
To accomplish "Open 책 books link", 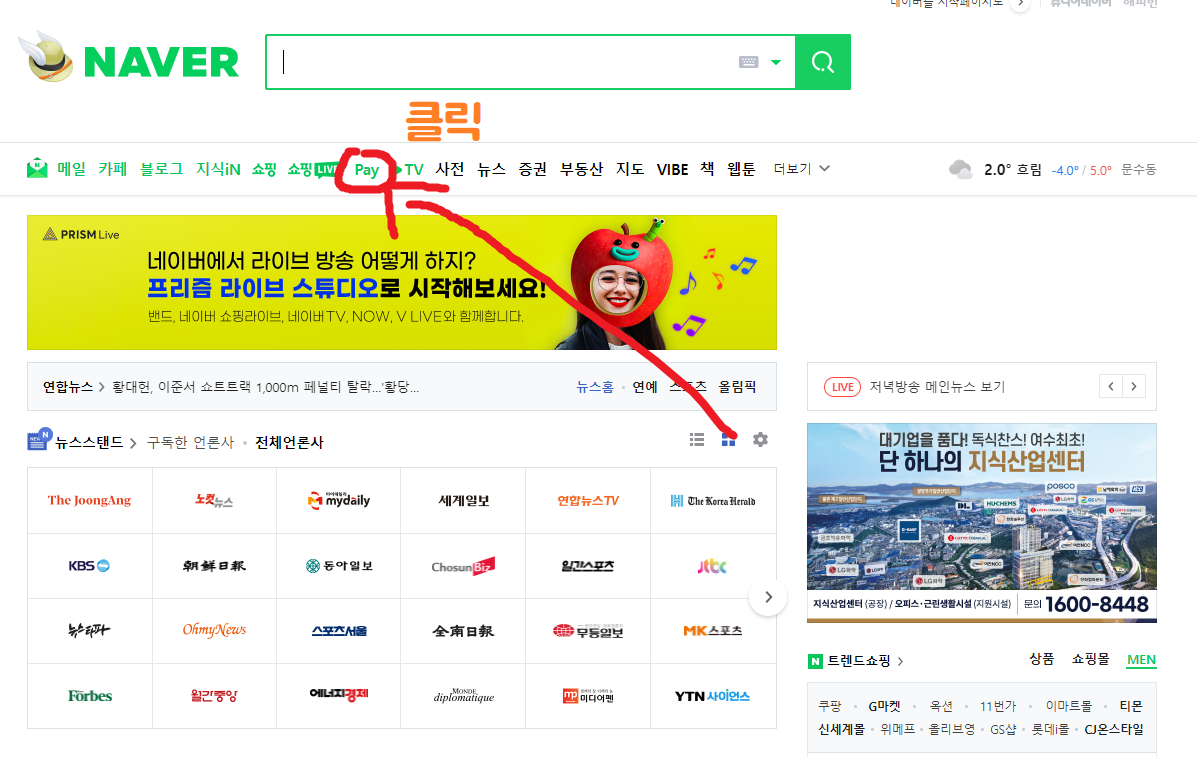I will coord(708,169).
